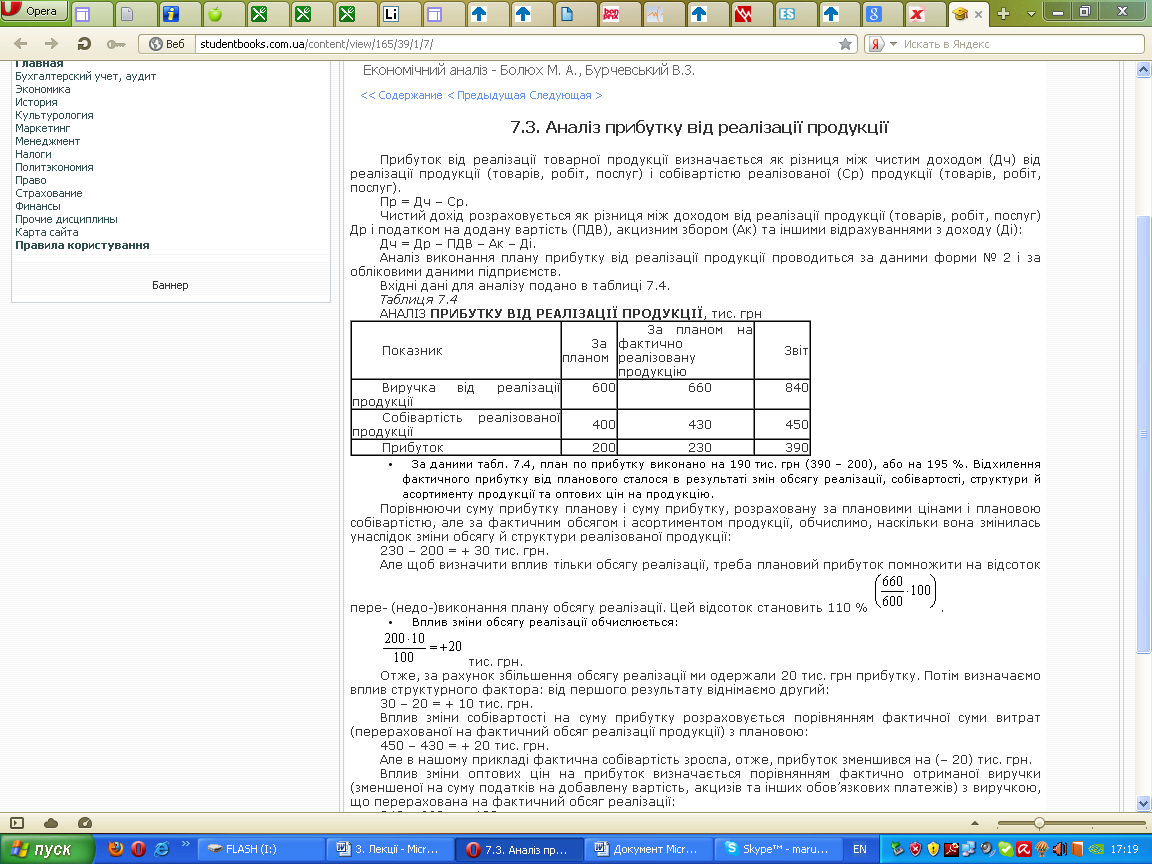Go to Следующая > page link
The width and height of the screenshot is (1152, 864).
click(566, 96)
